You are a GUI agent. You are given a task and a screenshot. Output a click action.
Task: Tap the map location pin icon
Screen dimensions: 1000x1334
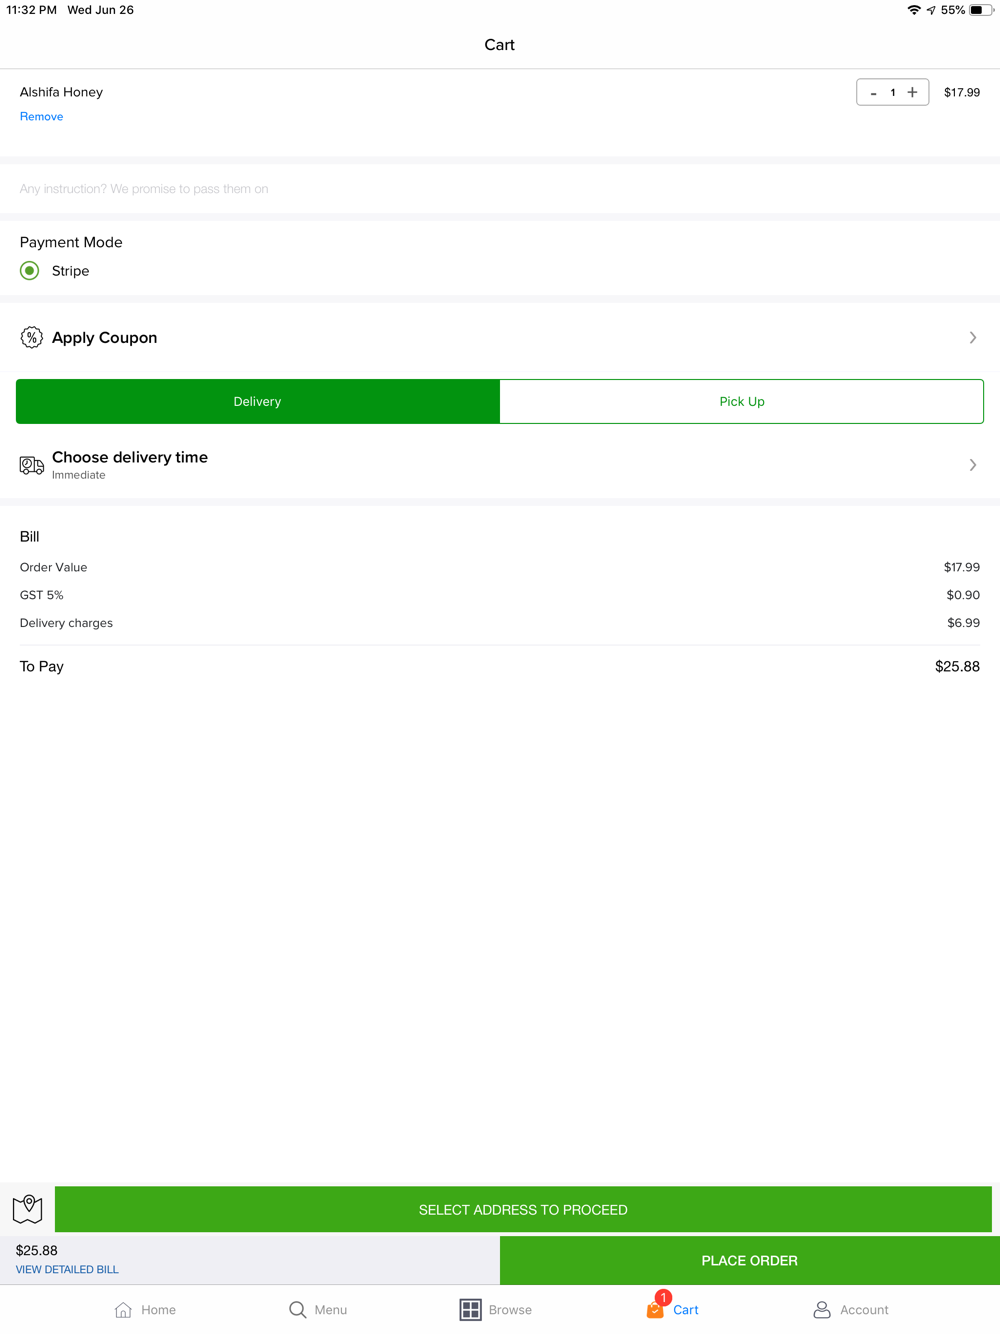click(28, 1209)
